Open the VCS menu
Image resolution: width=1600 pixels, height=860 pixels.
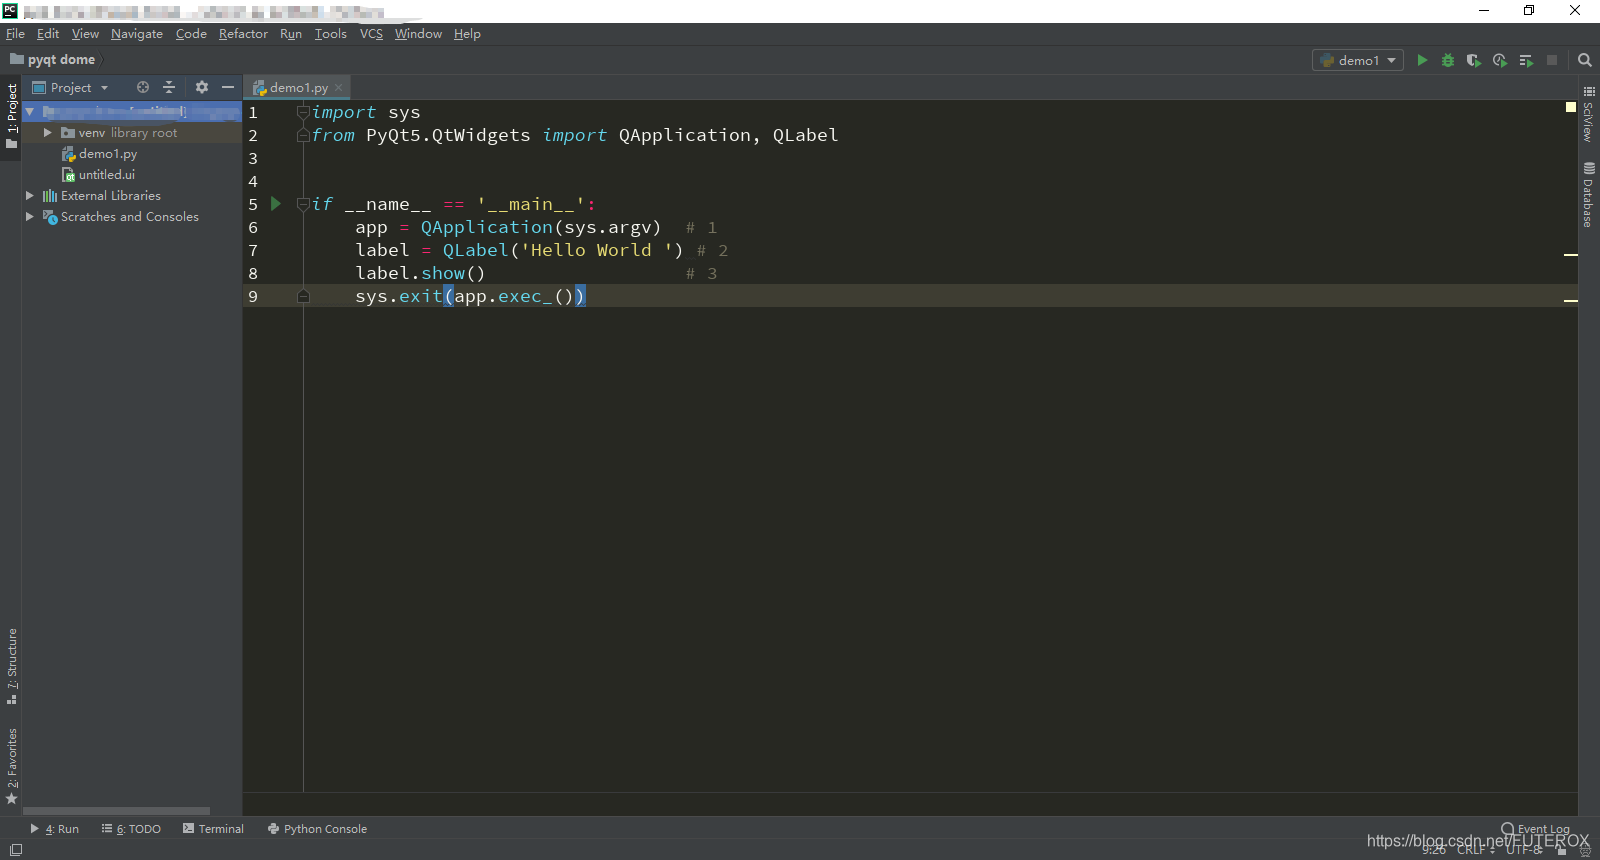(371, 34)
